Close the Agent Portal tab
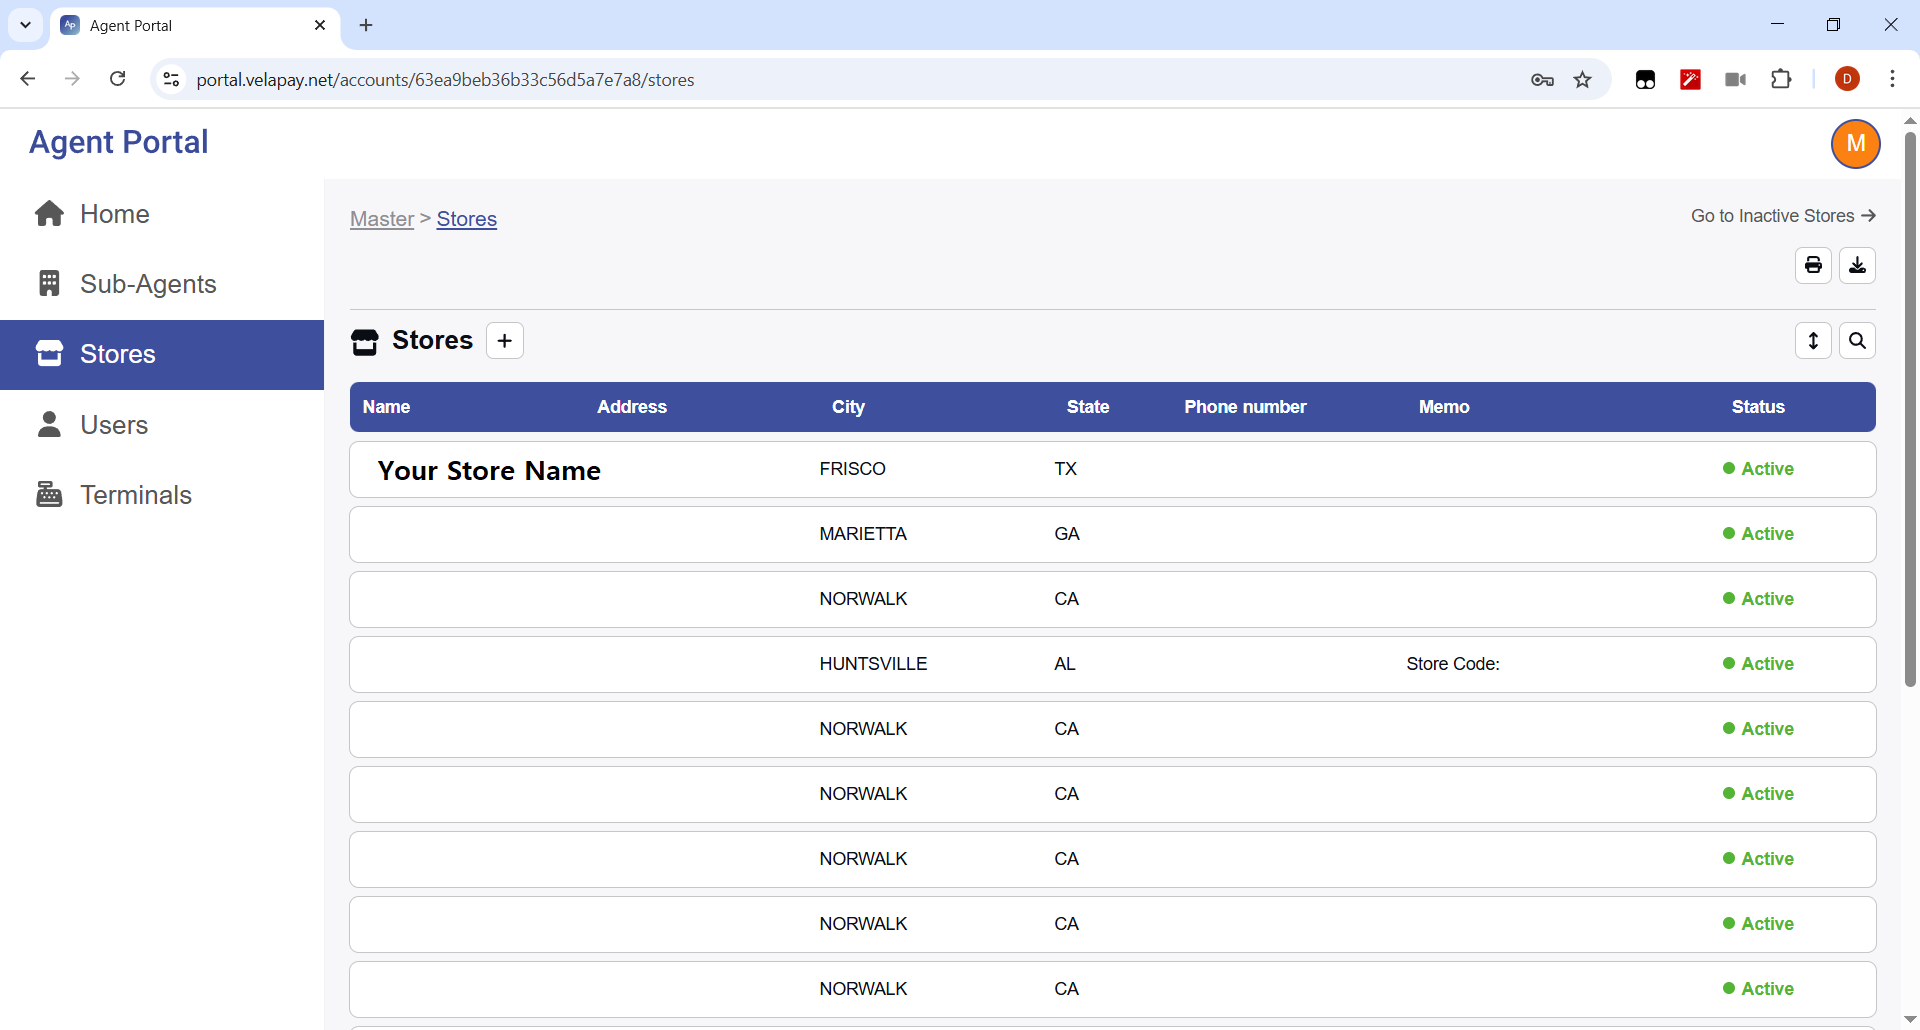Screen dimensions: 1920x1030 tap(320, 25)
